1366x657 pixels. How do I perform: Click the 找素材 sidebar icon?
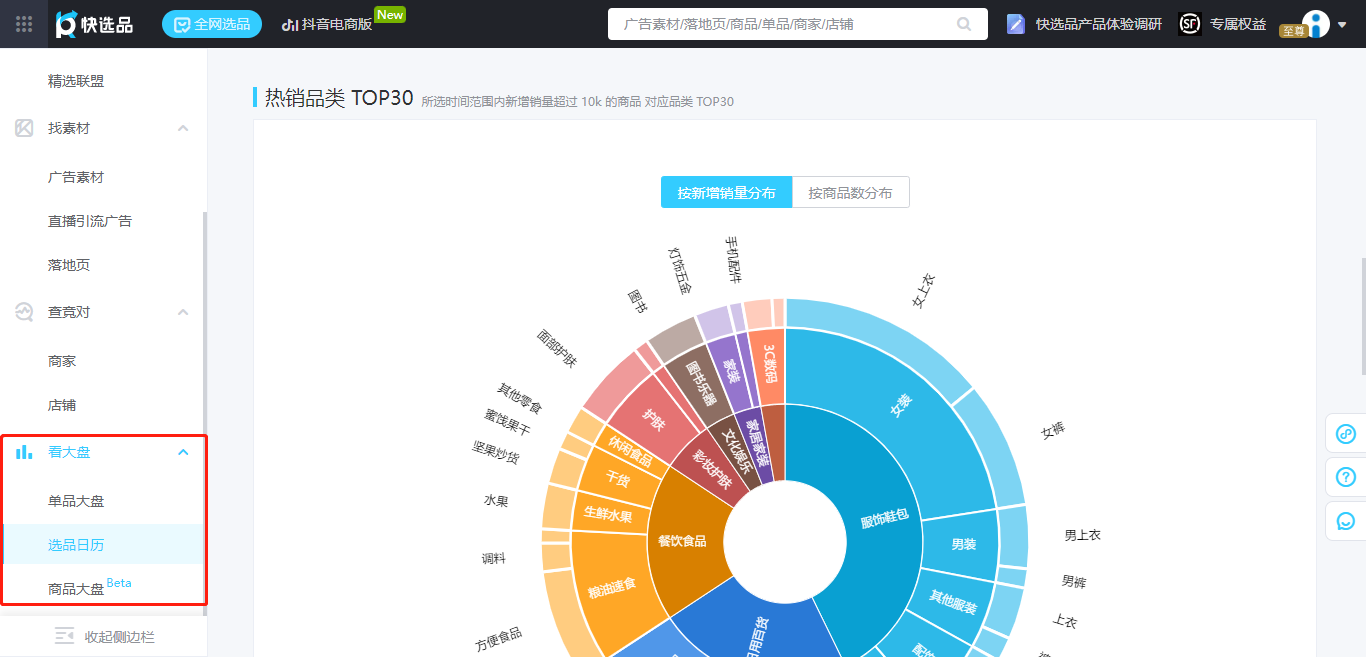pyautogui.click(x=24, y=128)
